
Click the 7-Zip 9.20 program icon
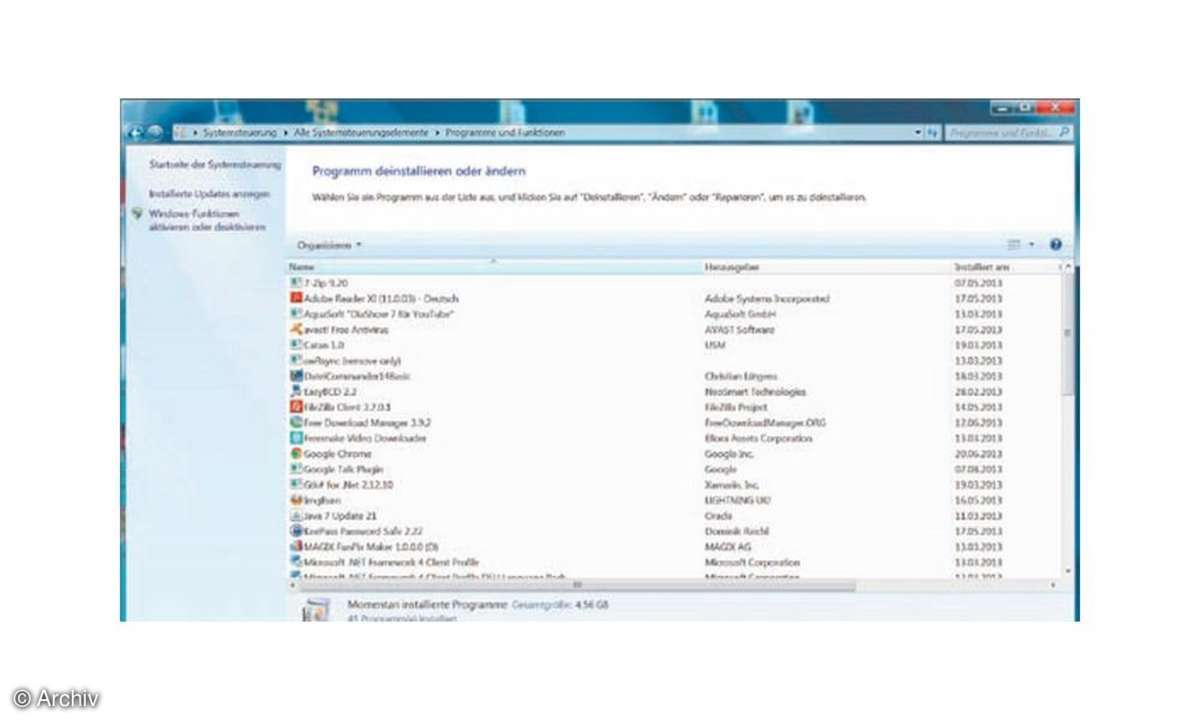tap(295, 283)
